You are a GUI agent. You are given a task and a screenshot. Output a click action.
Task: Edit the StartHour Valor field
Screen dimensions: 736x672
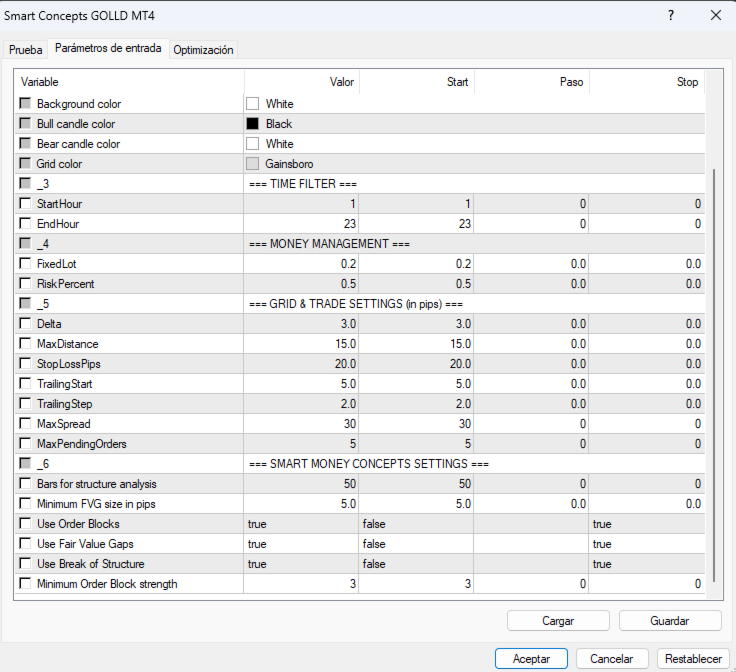click(x=301, y=204)
